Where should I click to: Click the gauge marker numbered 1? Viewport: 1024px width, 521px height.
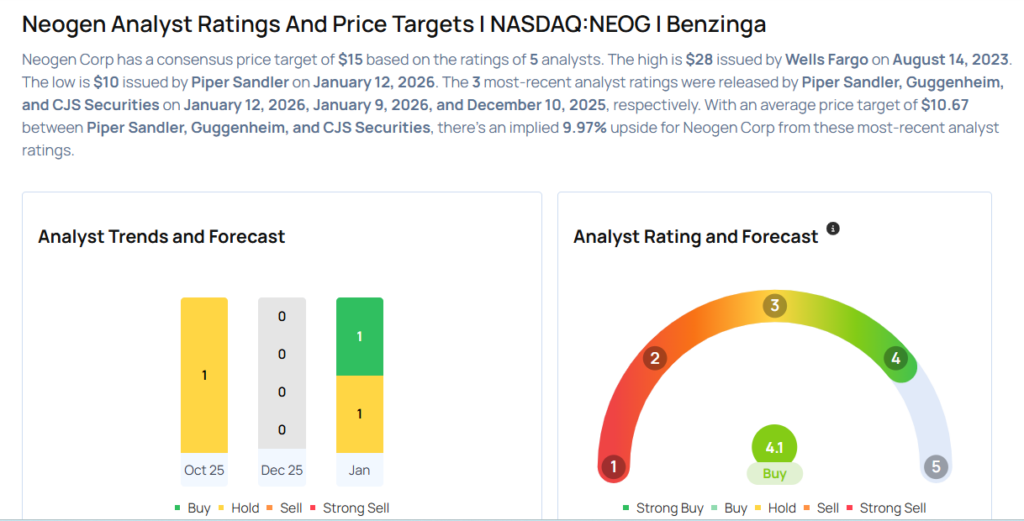615,467
